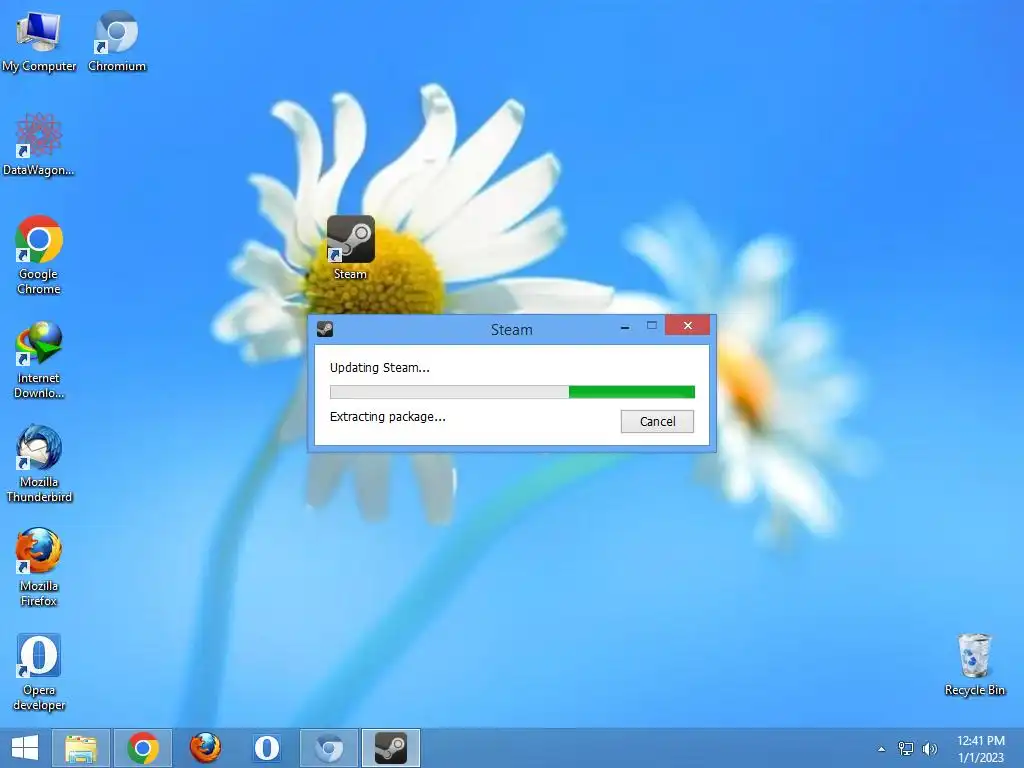1024x768 pixels.
Task: Select the Google Chrome desktop shortcut
Action: pyautogui.click(x=39, y=255)
